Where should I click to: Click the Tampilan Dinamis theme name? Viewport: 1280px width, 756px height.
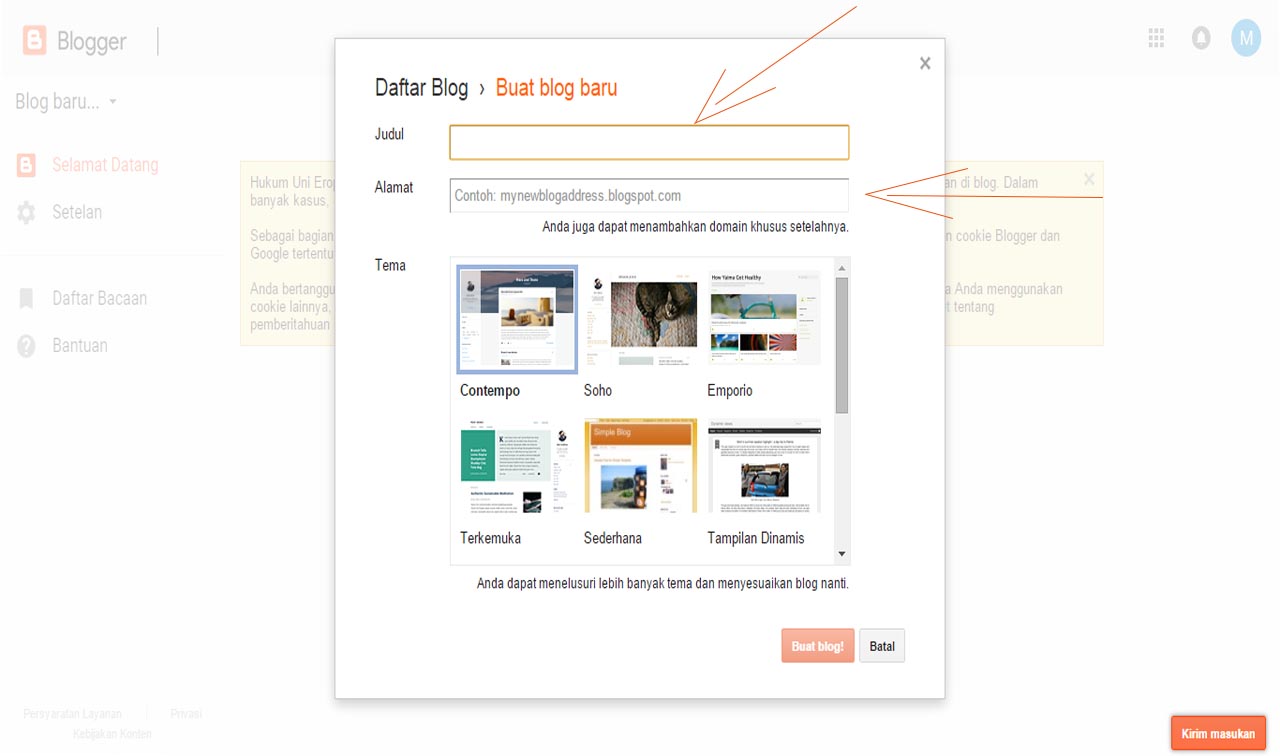[x=756, y=539]
